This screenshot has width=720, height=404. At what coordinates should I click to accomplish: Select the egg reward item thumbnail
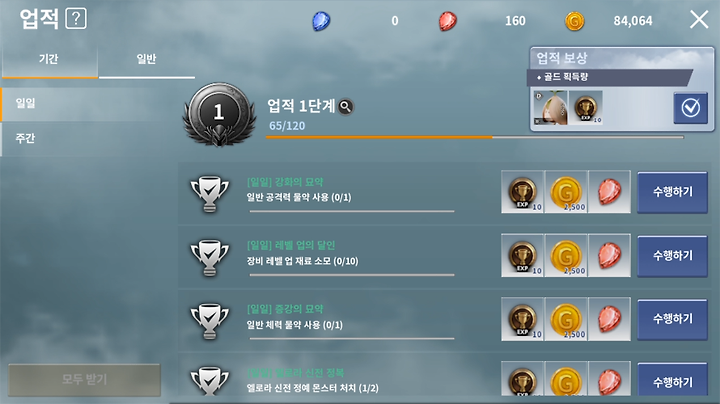pyautogui.click(x=551, y=108)
